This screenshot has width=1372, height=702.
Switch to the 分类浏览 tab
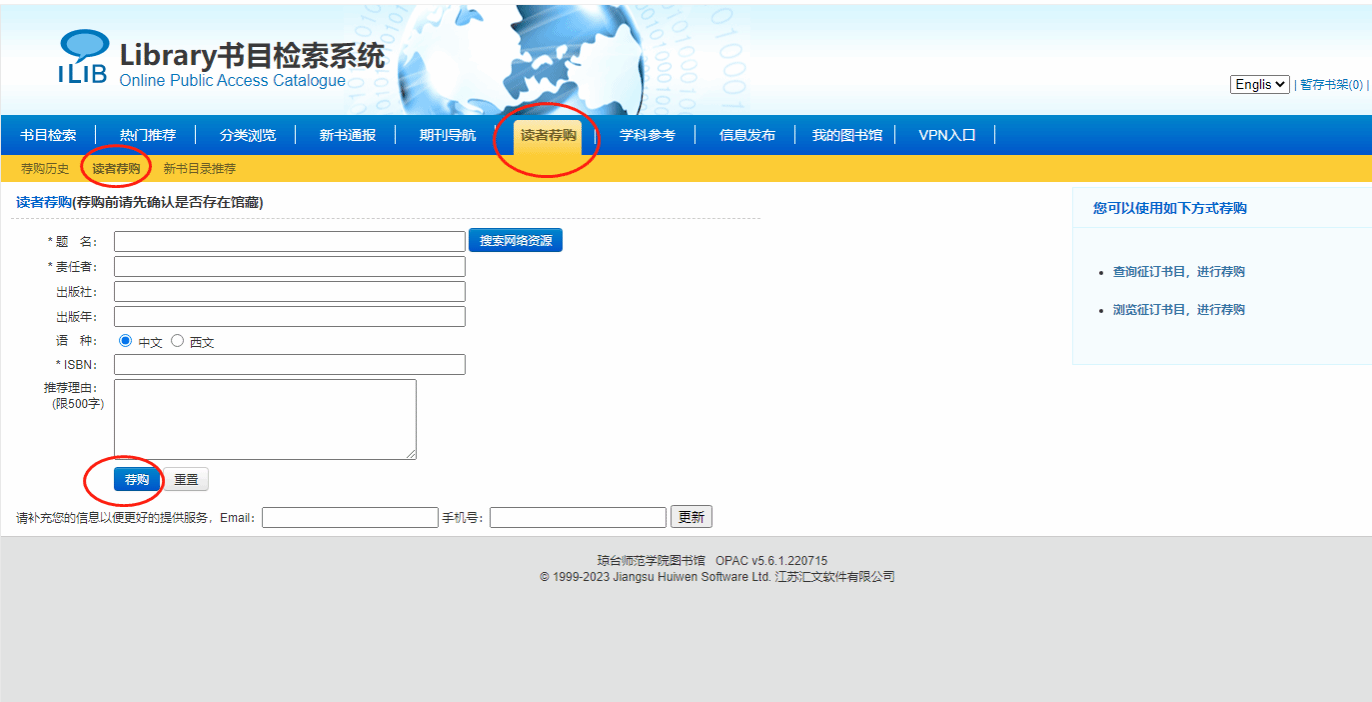click(x=247, y=136)
